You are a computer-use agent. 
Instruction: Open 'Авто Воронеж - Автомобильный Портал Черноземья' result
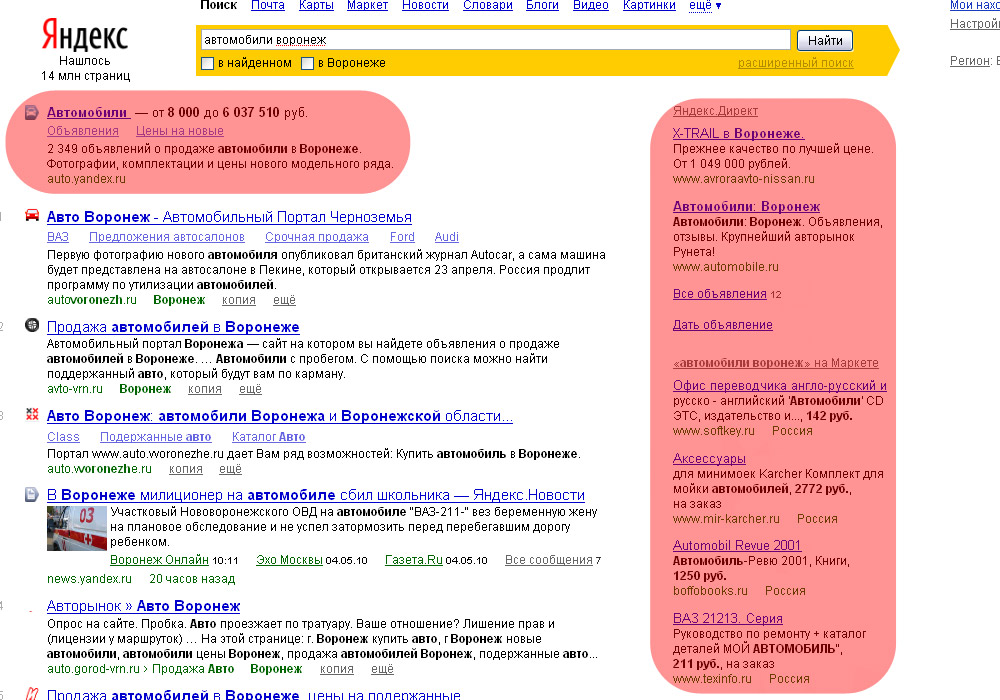[229, 217]
